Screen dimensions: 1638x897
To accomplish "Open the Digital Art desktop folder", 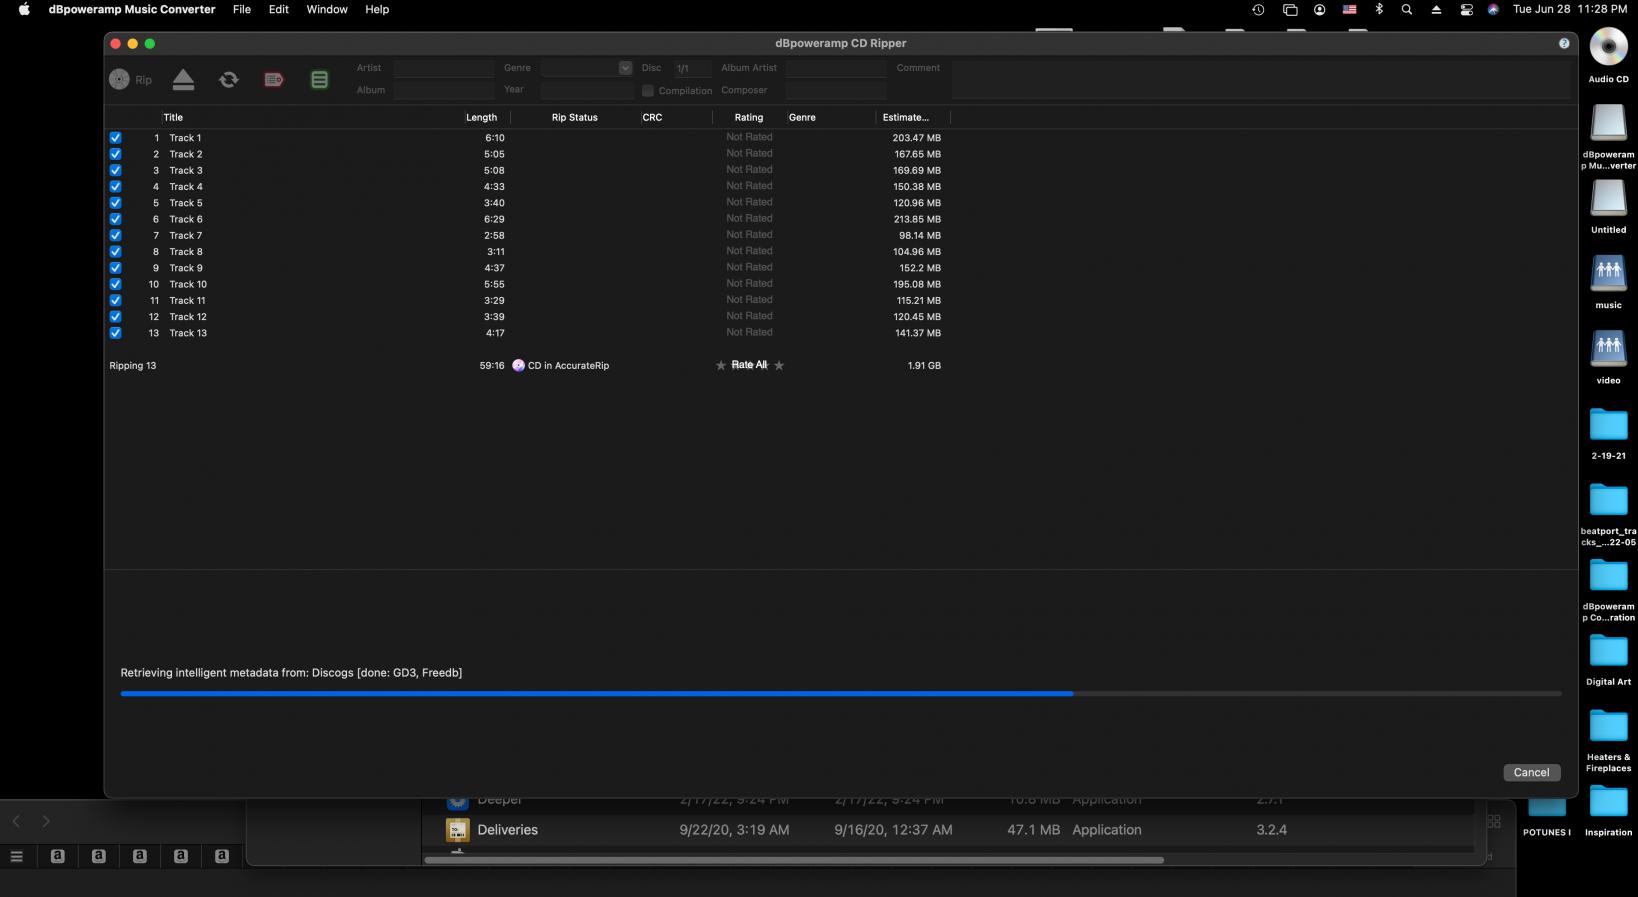I will coord(1608,650).
